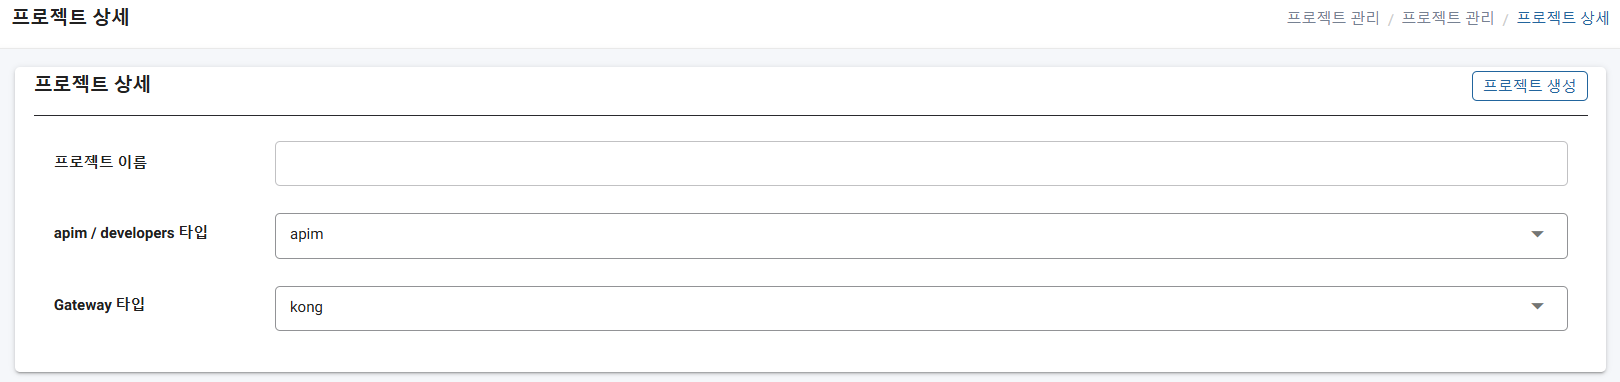Viewport: 1620px width, 382px height.
Task: Click the 프로젝트 생성 button
Action: (1529, 86)
